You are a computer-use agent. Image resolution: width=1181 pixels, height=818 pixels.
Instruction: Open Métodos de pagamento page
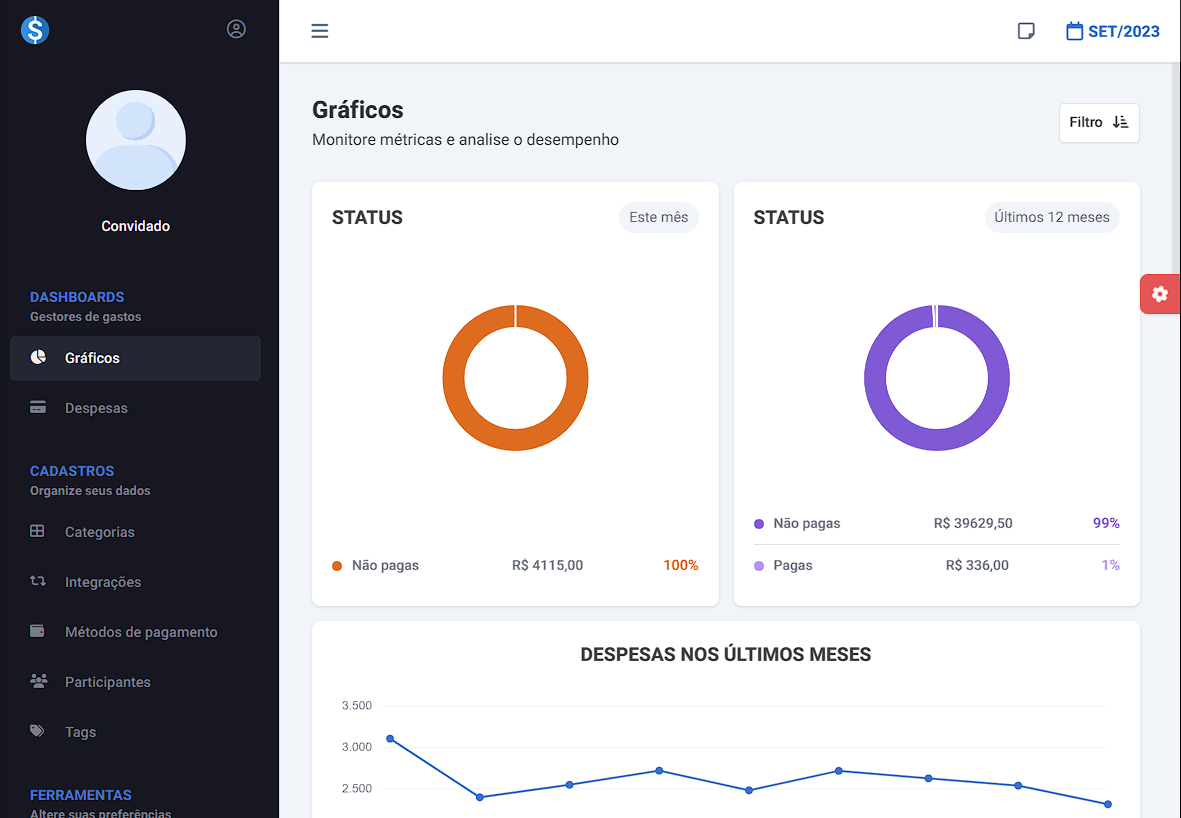[x=140, y=632]
